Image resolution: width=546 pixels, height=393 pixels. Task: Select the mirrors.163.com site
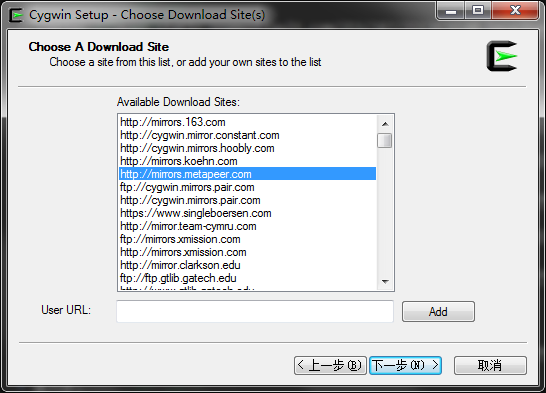tap(248, 122)
